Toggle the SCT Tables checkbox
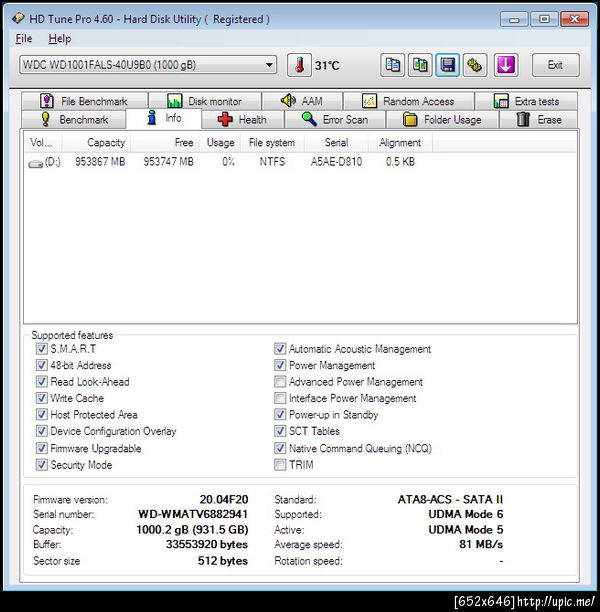 coord(280,431)
